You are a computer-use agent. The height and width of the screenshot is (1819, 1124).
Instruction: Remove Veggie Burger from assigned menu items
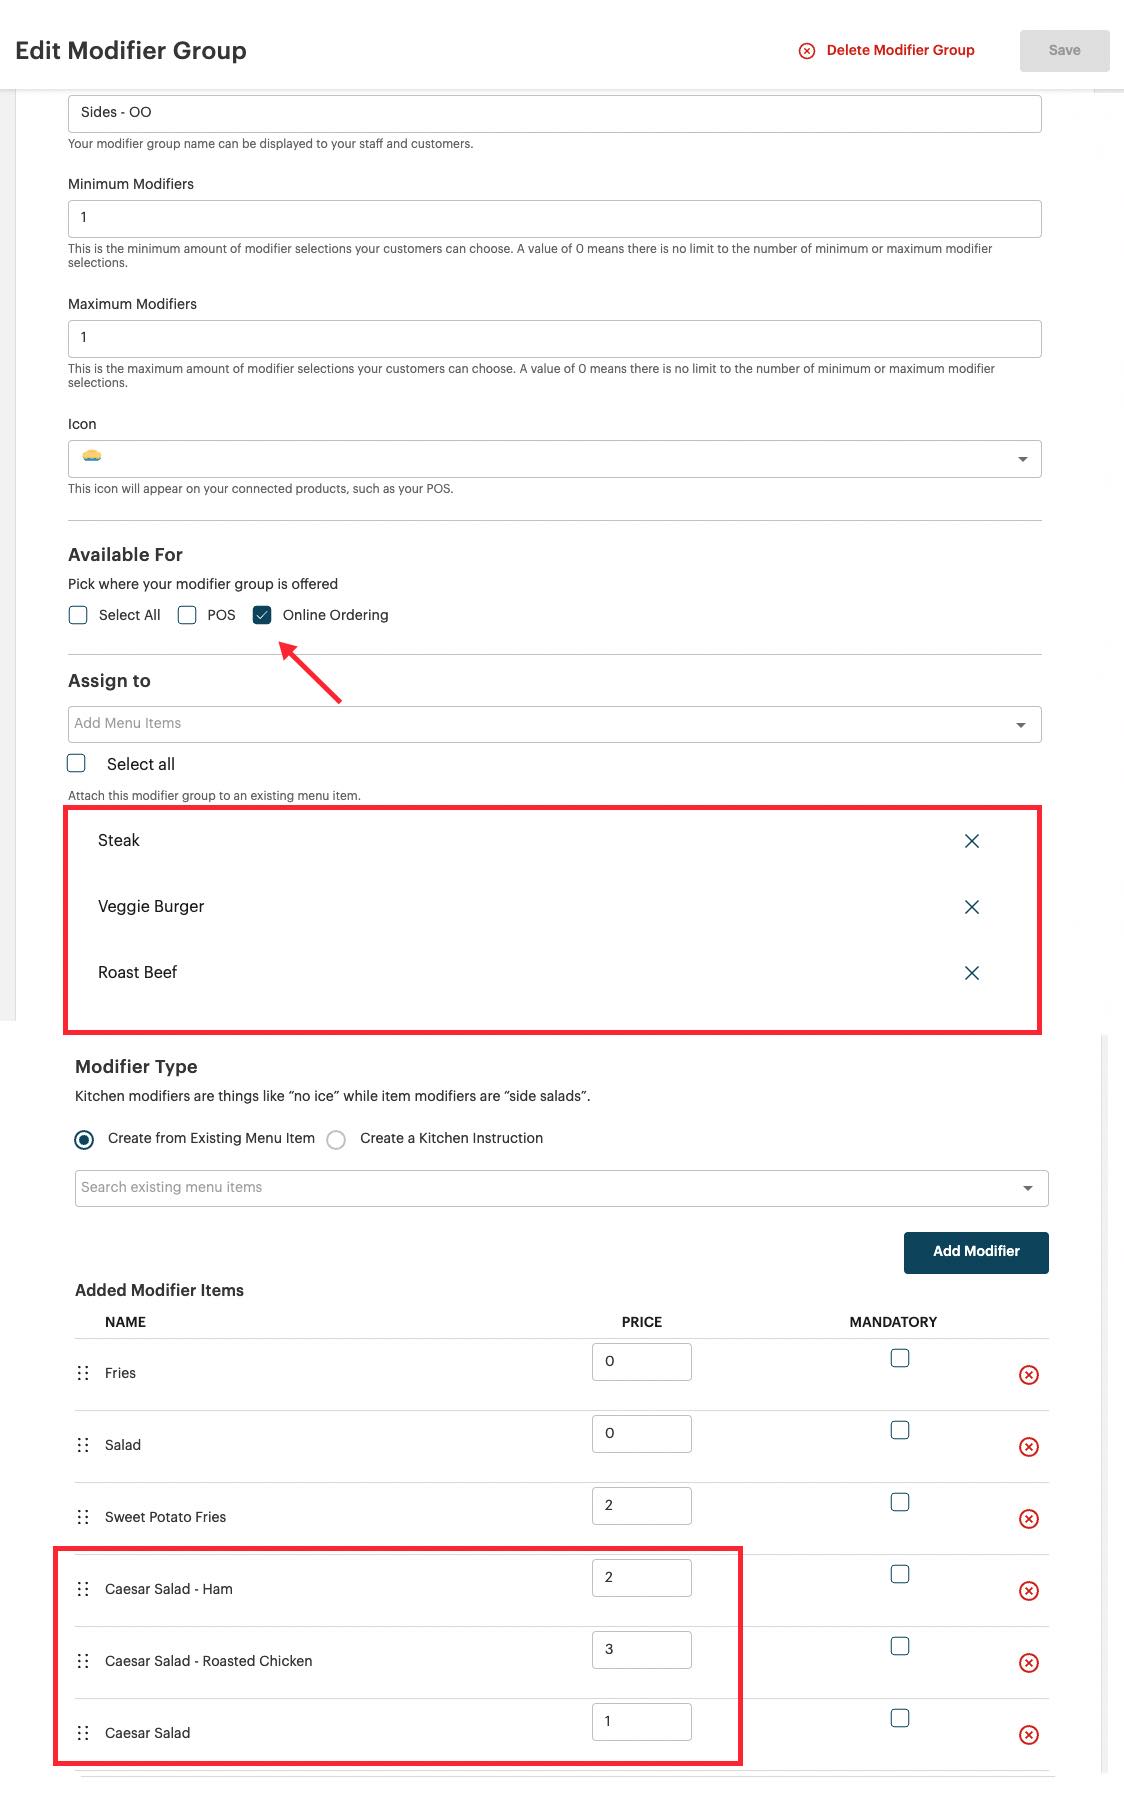point(971,907)
